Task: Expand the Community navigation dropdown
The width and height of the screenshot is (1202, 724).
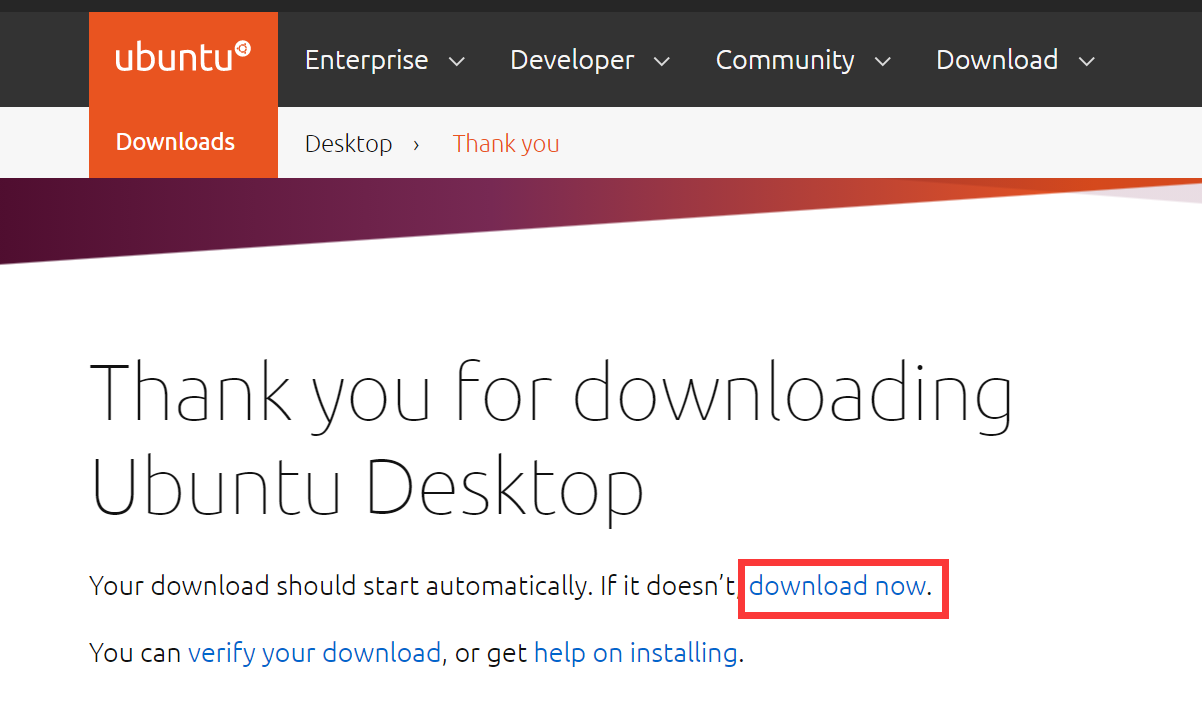Action: tap(803, 60)
